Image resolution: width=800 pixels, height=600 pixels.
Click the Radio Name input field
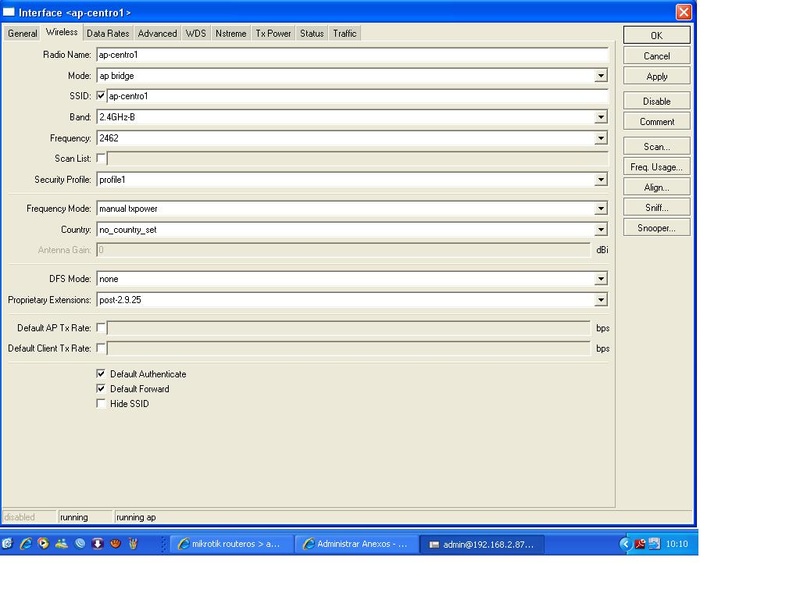(x=352, y=55)
